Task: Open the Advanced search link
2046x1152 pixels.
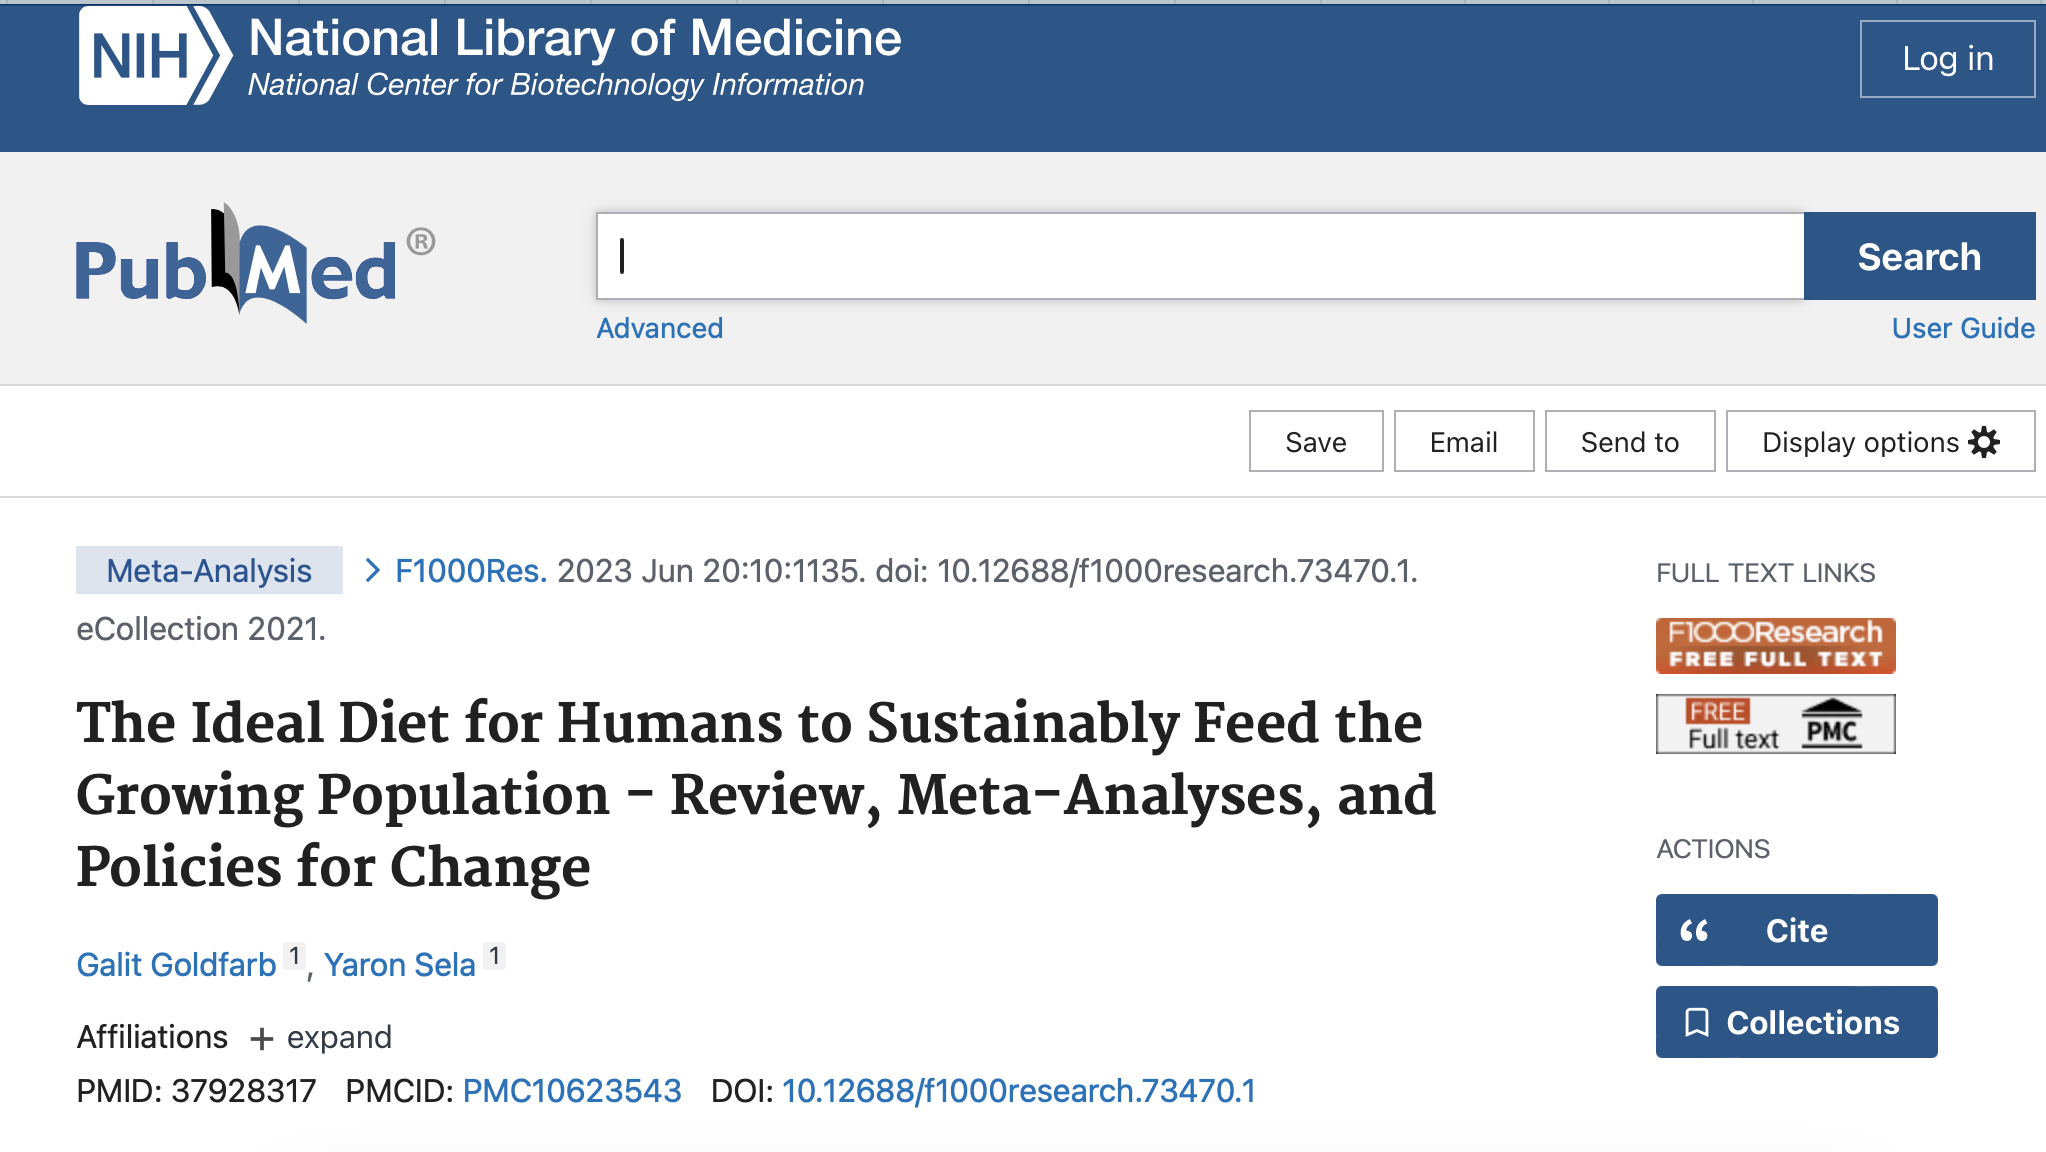Action: coord(659,328)
